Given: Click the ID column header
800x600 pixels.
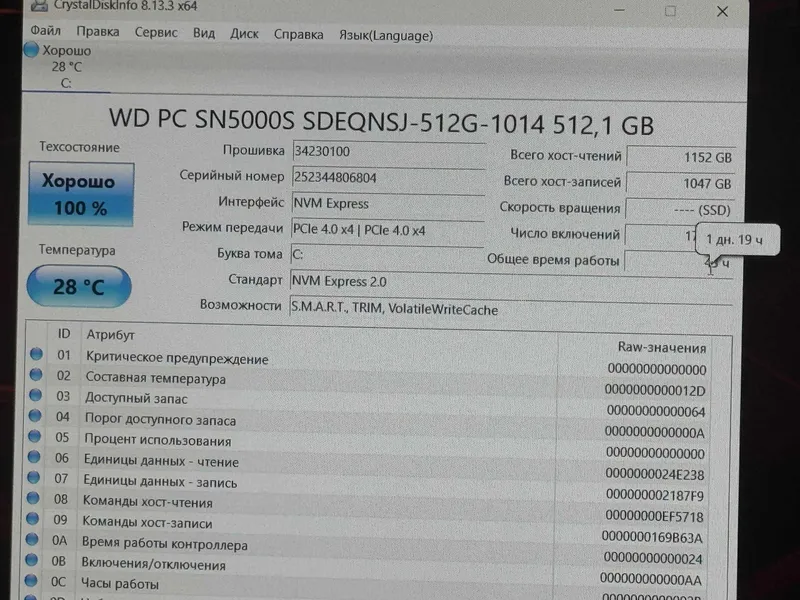Looking at the screenshot, I should coord(64,334).
